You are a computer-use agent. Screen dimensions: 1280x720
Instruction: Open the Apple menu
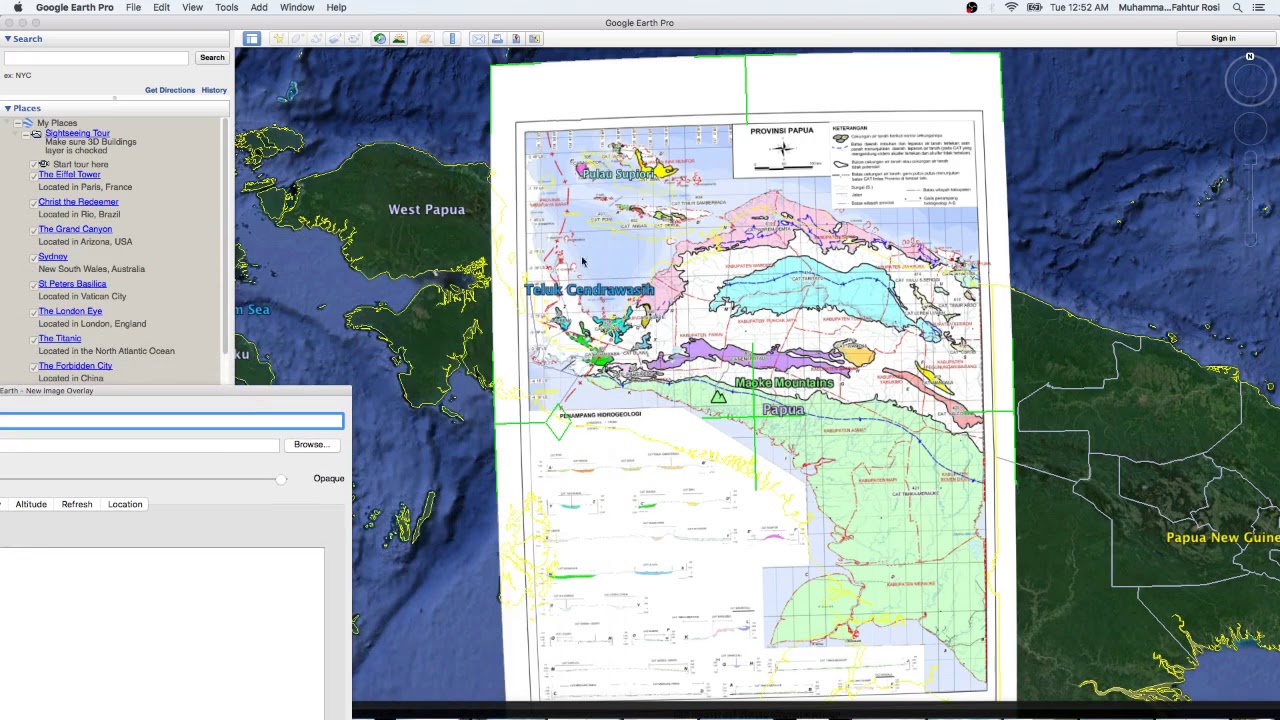pyautogui.click(x=17, y=7)
